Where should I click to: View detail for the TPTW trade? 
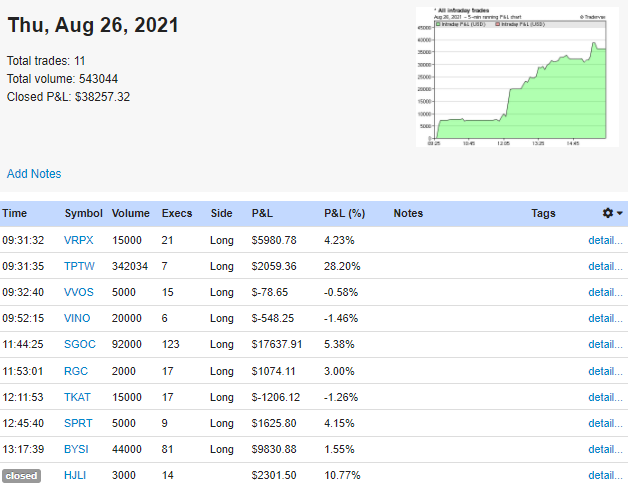tap(605, 266)
